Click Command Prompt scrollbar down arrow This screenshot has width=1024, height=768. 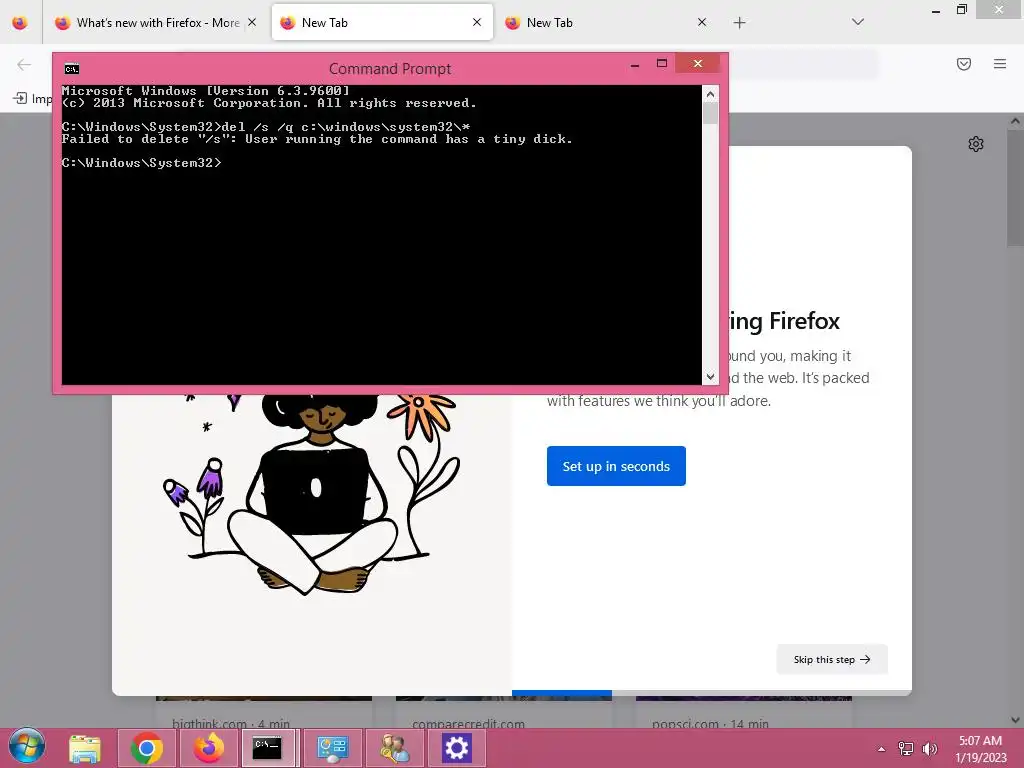pyautogui.click(x=711, y=377)
